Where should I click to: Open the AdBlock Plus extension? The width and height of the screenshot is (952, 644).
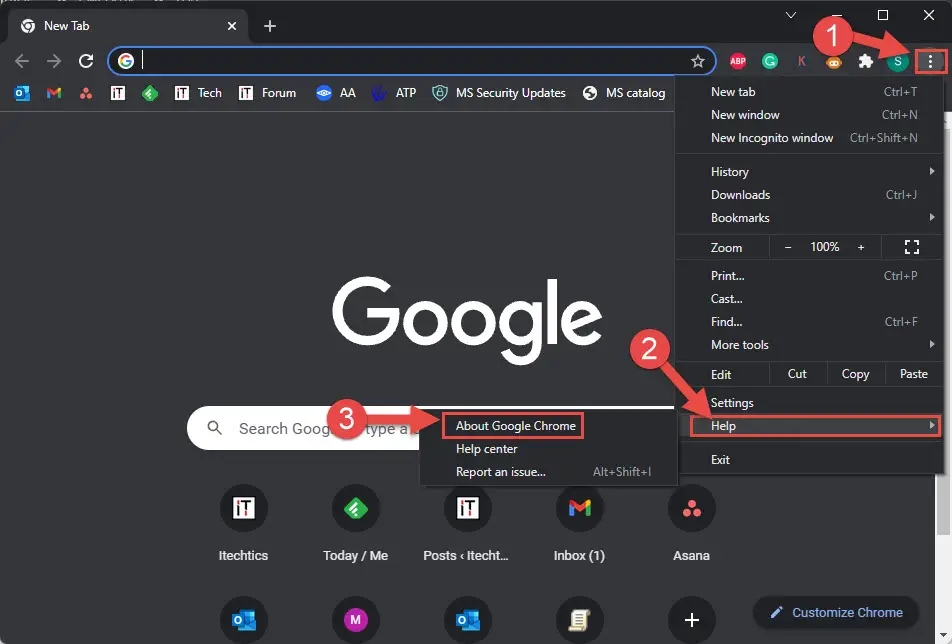(x=738, y=61)
